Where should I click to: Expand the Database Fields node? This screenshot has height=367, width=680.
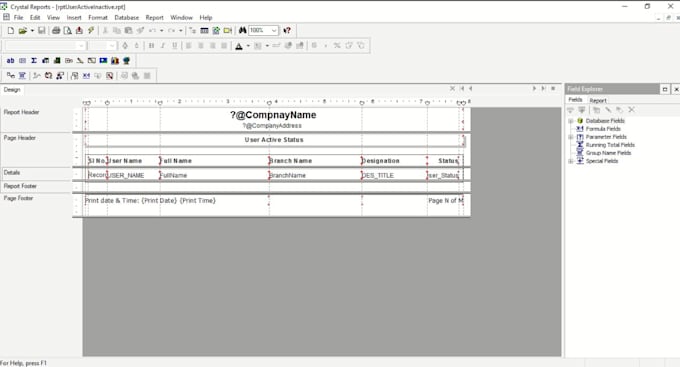(x=571, y=121)
